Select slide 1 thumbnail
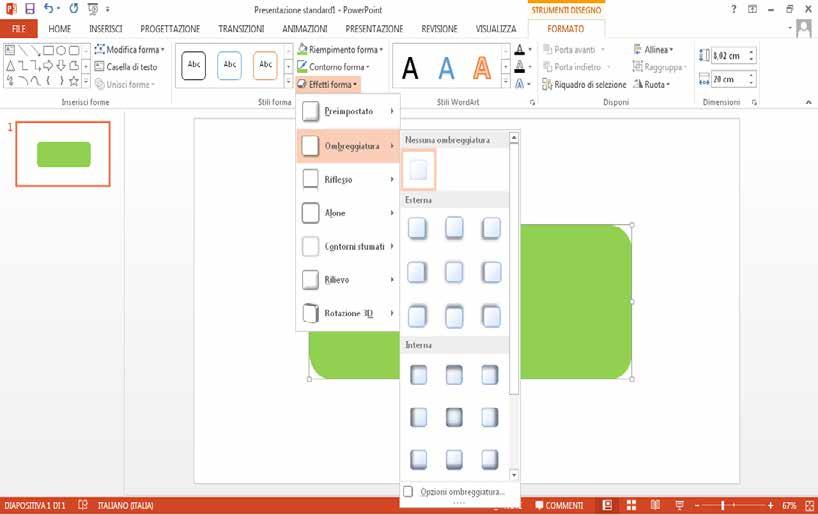 (63, 154)
